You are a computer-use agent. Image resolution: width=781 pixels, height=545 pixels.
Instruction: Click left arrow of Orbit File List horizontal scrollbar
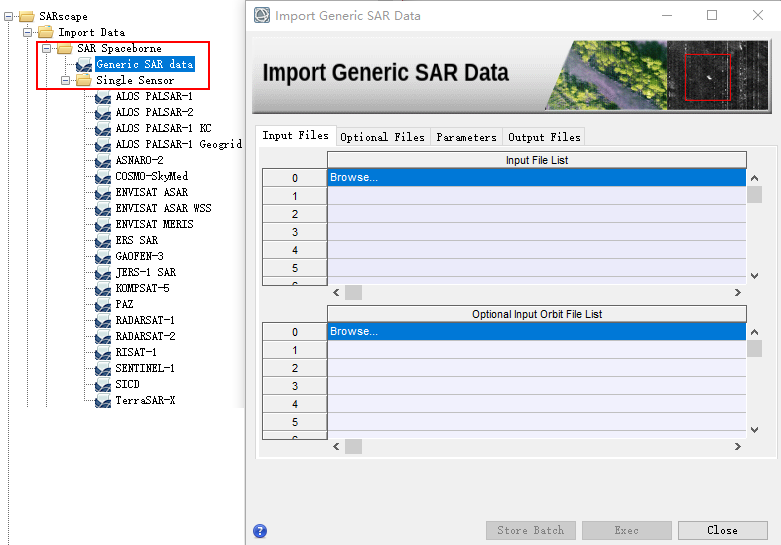coord(336,446)
